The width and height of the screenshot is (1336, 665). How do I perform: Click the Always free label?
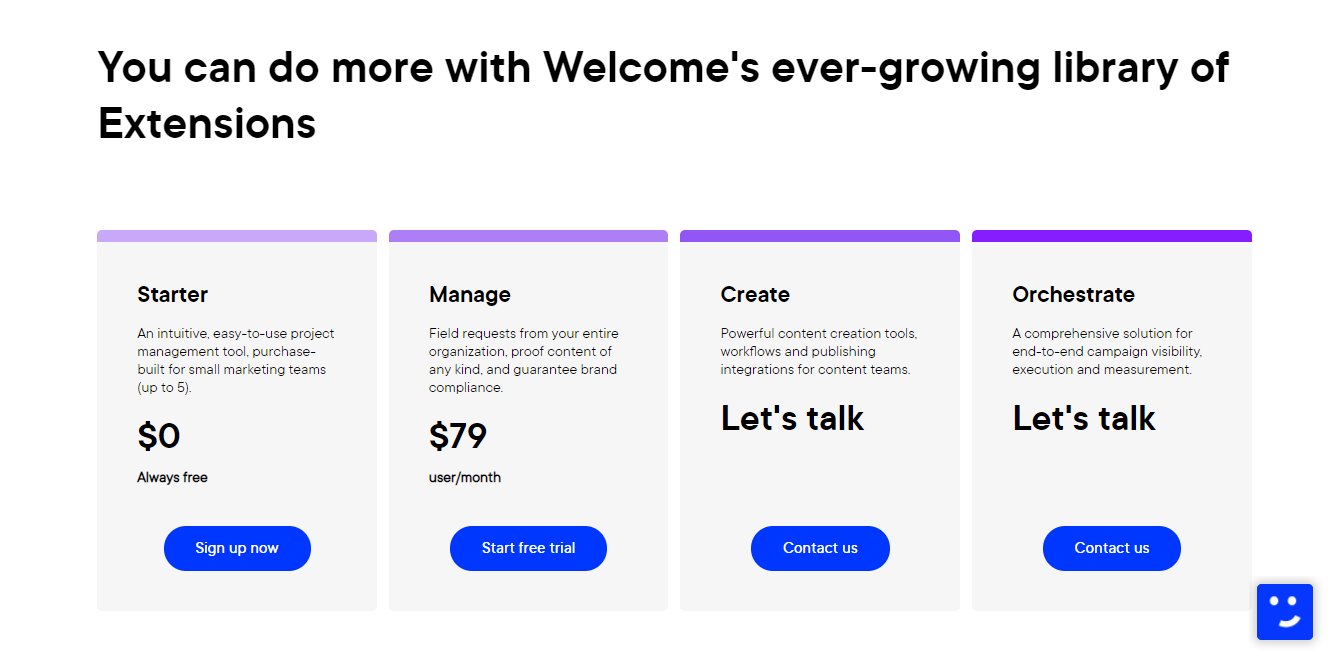coord(172,477)
